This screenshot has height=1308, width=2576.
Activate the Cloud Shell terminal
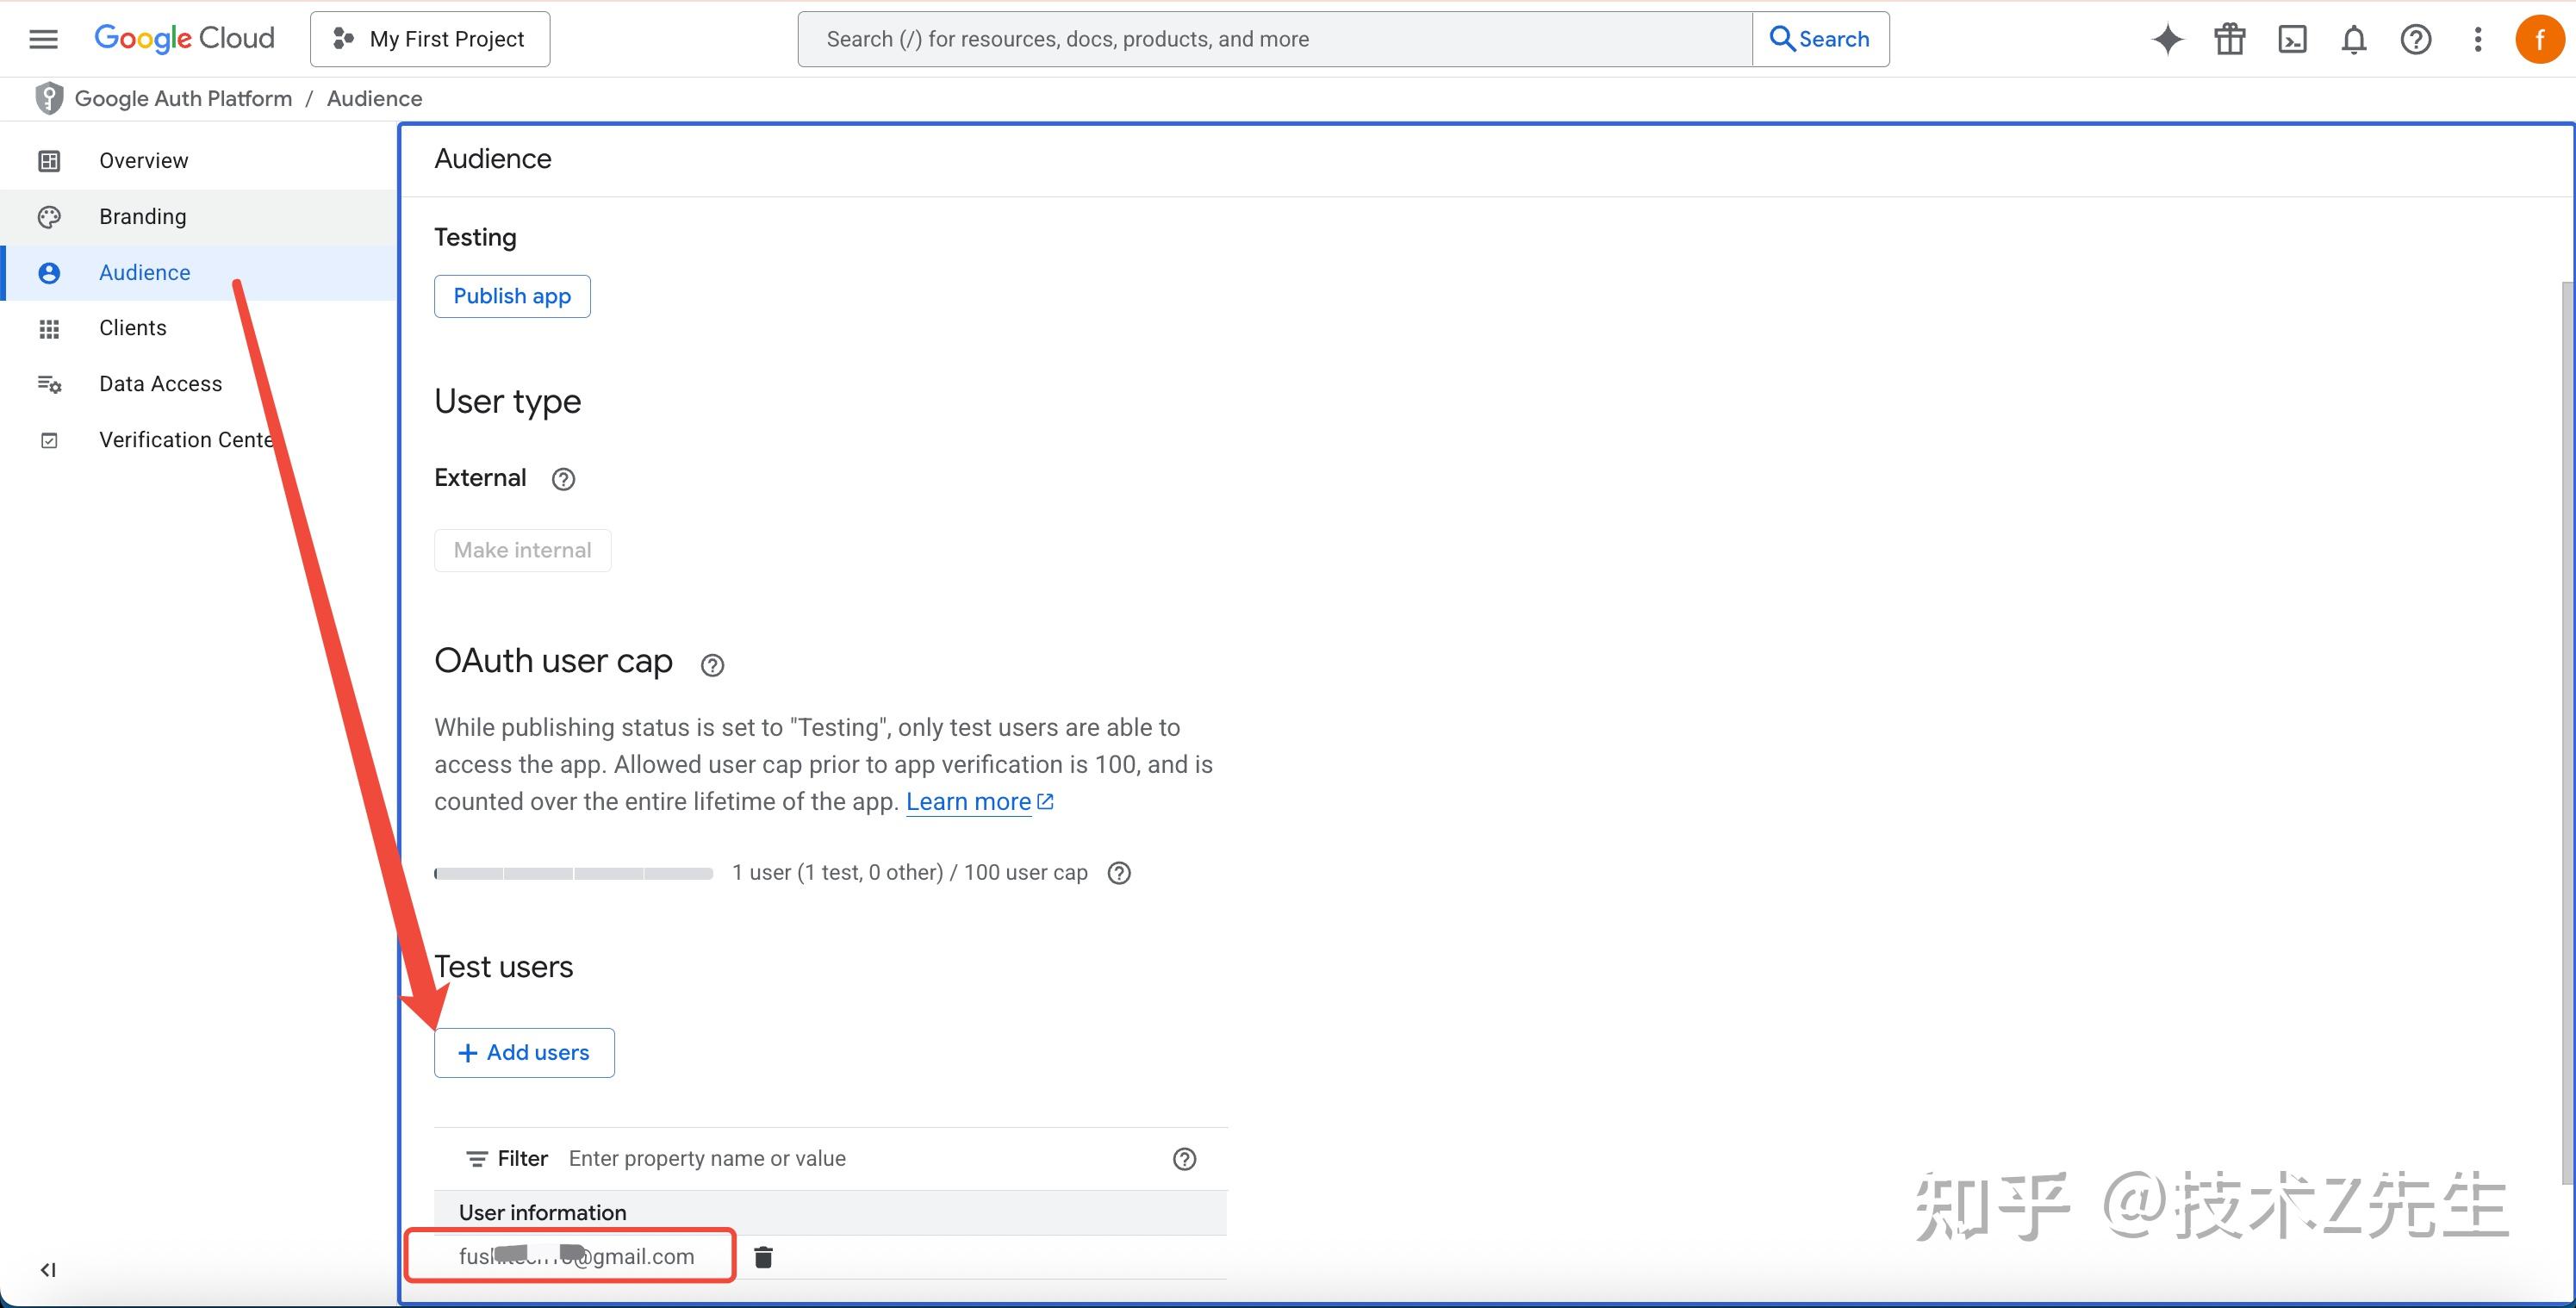[2291, 39]
